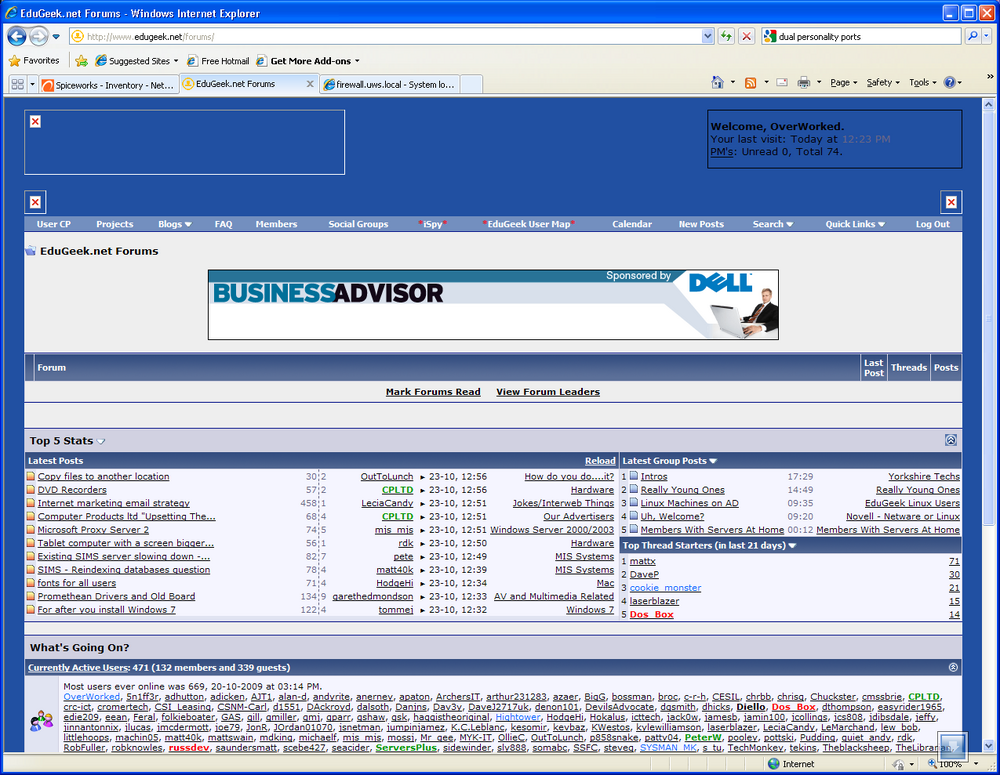Viewport: 1000px width, 775px height.
Task: Click folder icon beside EduGeek.net Forums heading
Action: point(30,251)
